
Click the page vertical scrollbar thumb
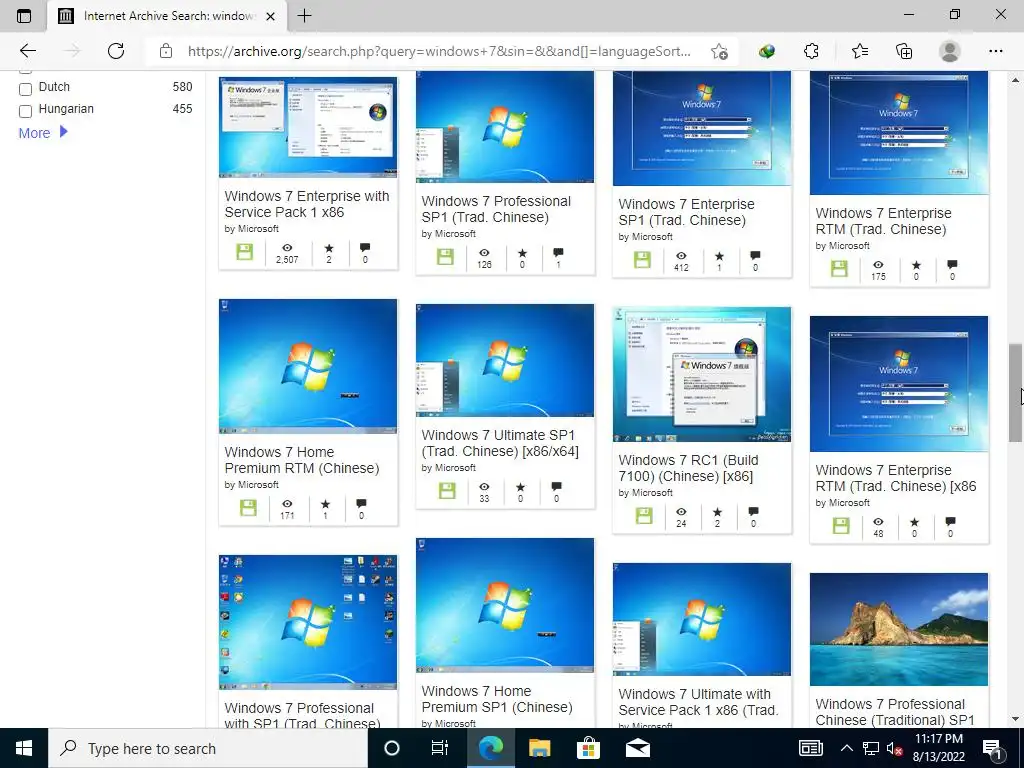pos(1015,392)
